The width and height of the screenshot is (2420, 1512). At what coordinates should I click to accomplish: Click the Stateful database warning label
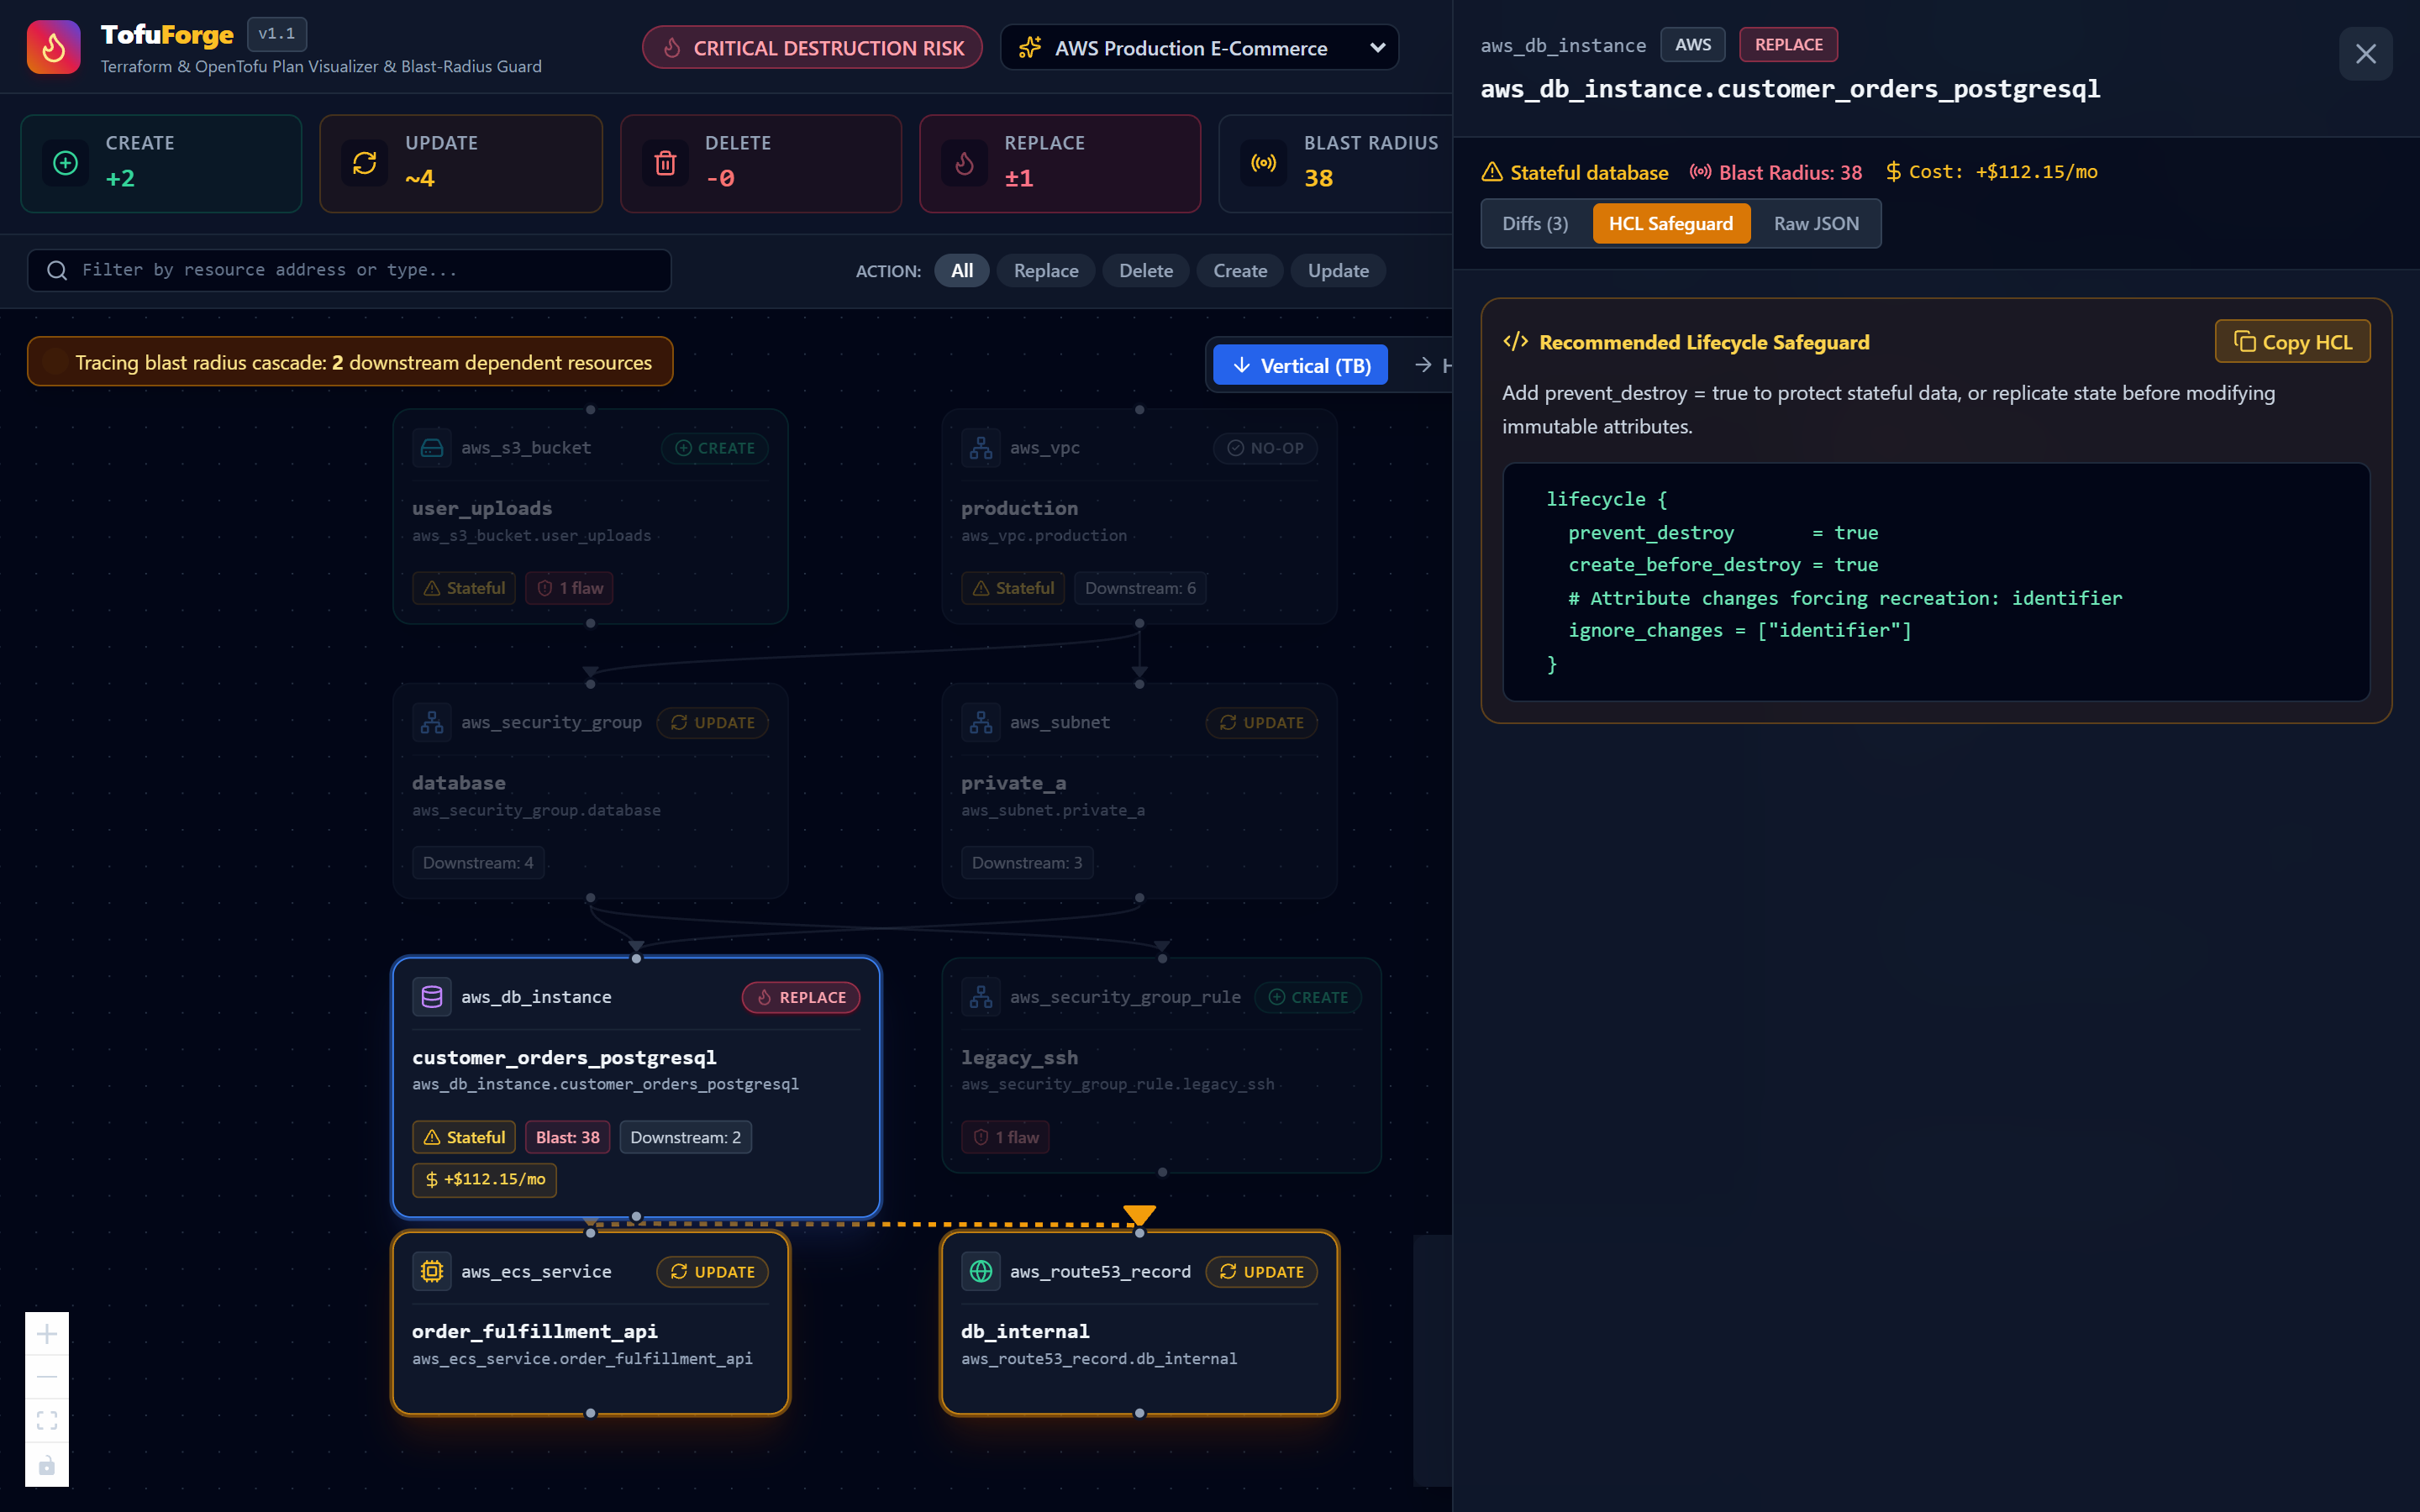1575,172
